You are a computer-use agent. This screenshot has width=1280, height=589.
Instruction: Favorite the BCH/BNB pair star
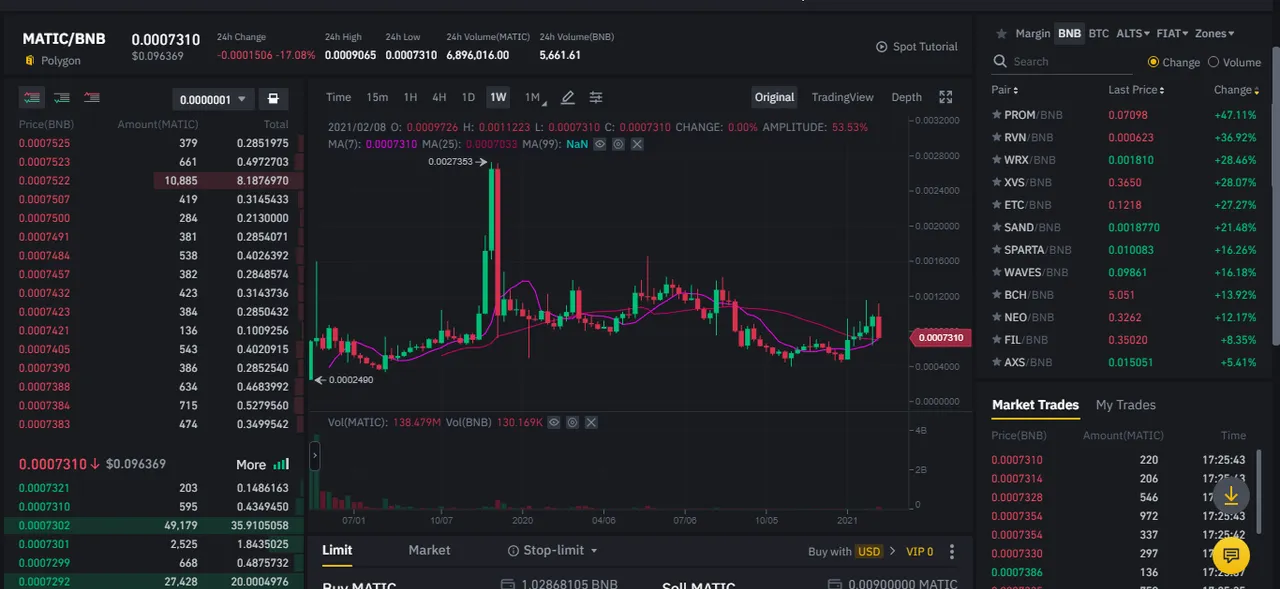tap(996, 295)
